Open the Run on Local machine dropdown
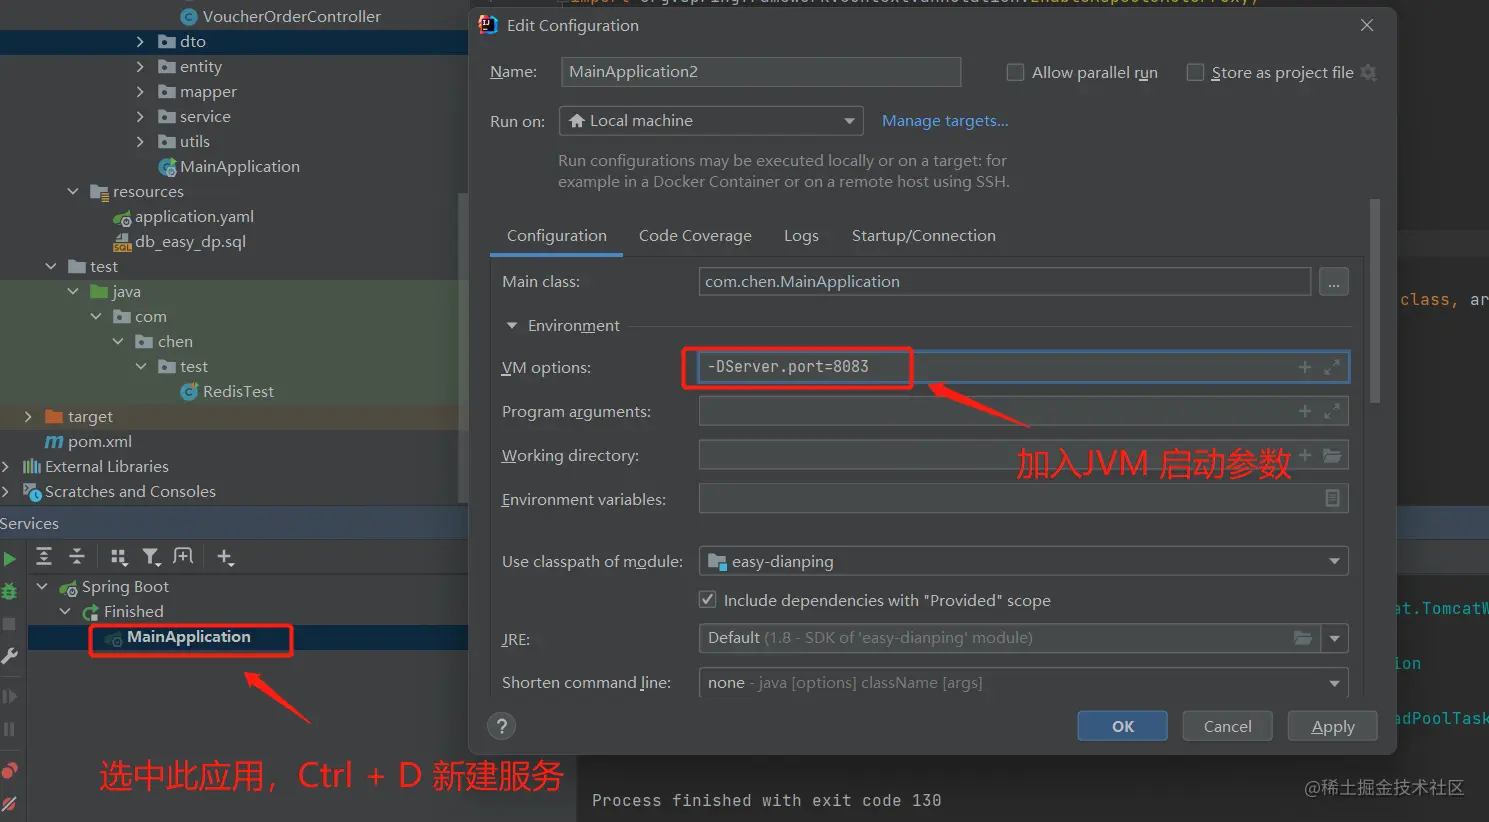This screenshot has width=1489, height=822. click(x=711, y=121)
